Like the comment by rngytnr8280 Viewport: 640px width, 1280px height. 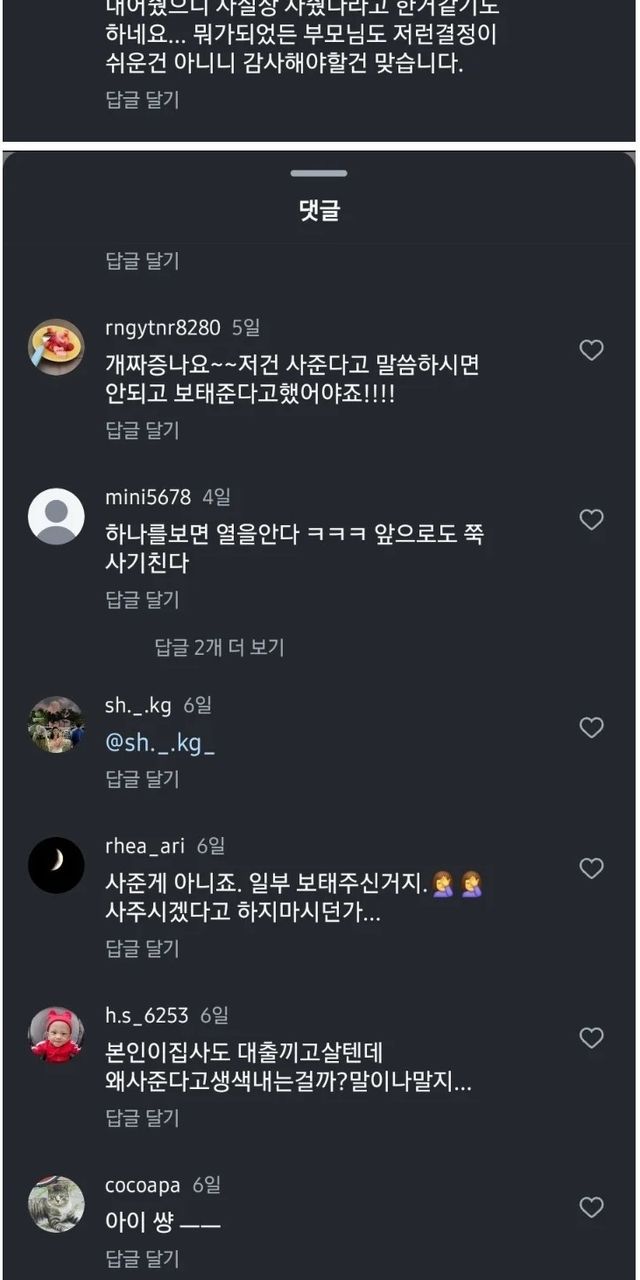coord(592,350)
